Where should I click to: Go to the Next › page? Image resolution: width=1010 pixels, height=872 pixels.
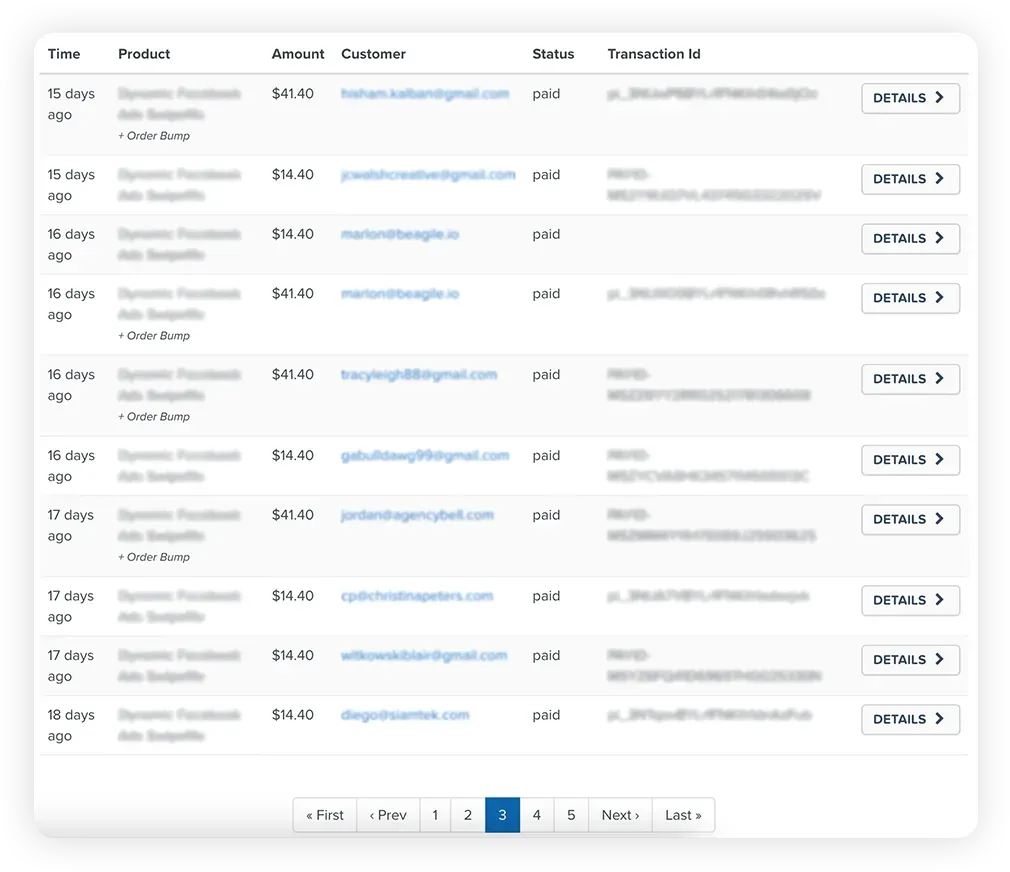coord(620,815)
